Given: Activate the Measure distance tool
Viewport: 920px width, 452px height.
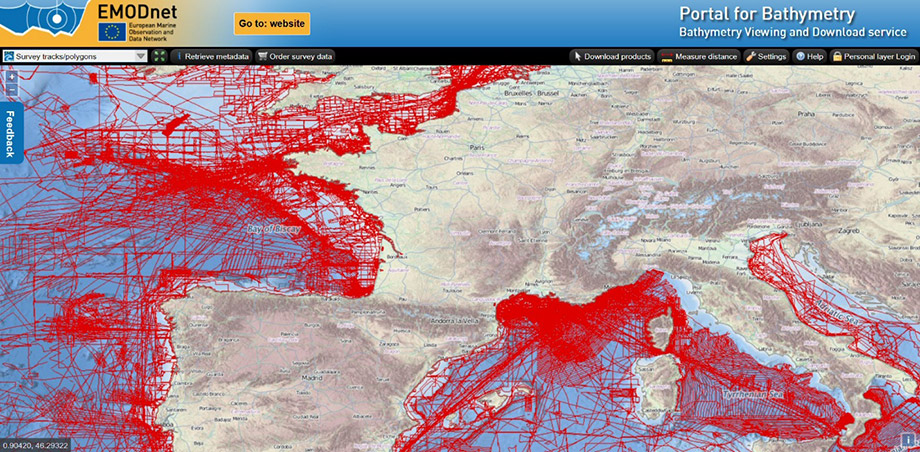Looking at the screenshot, I should click(x=699, y=56).
